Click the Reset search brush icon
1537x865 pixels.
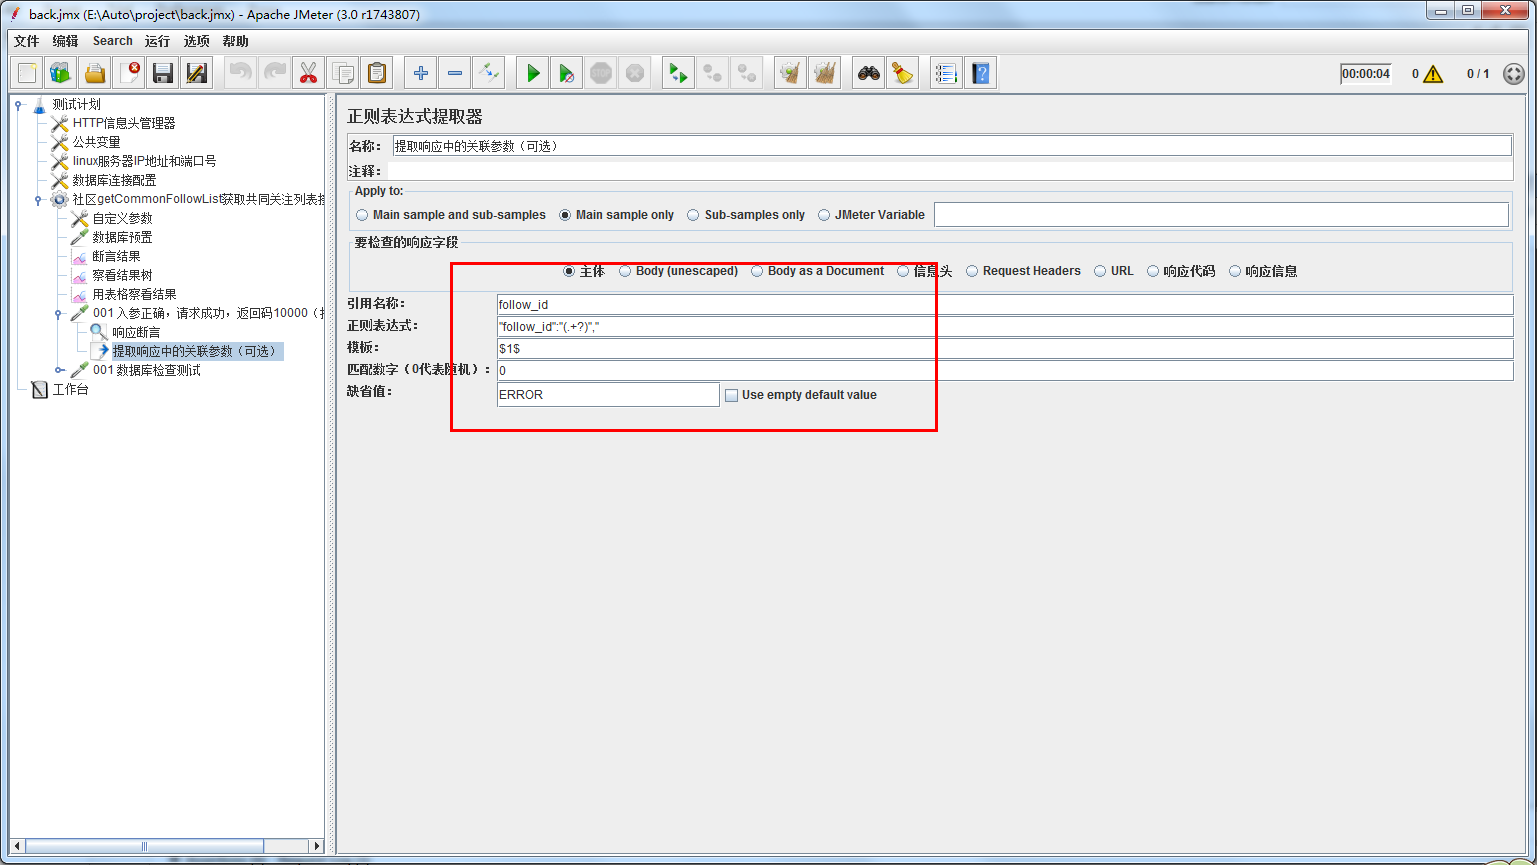pos(903,73)
